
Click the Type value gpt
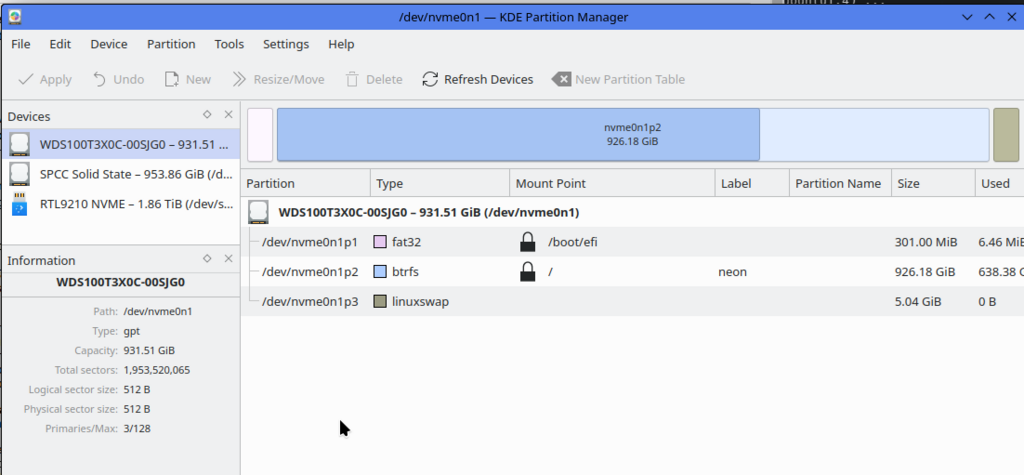pyautogui.click(x=132, y=331)
